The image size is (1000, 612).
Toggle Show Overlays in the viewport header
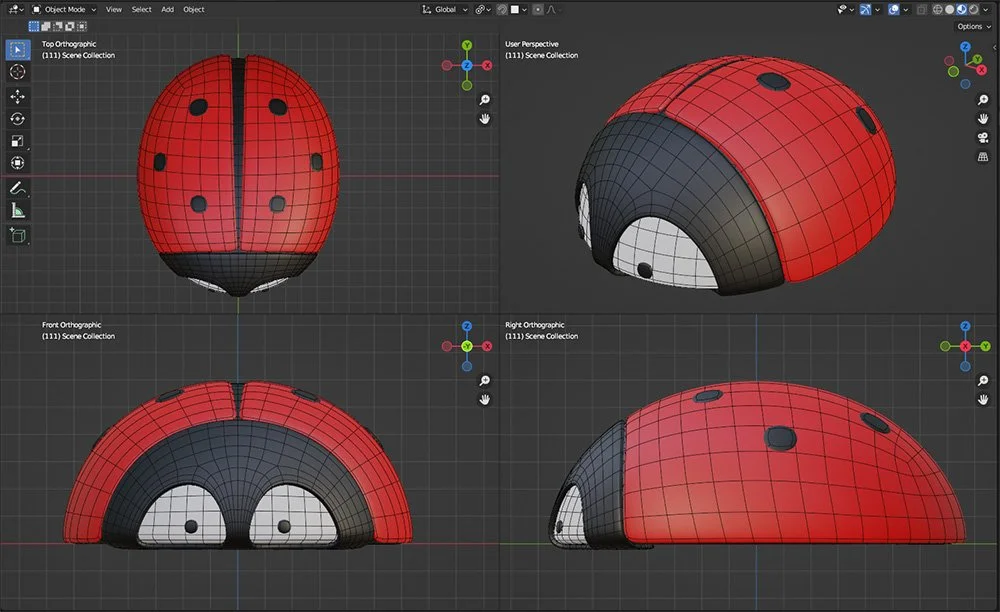[893, 9]
